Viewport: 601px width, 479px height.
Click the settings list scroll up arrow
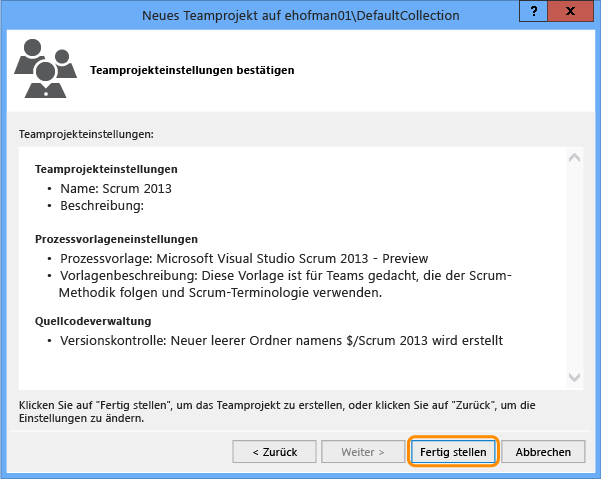click(x=574, y=157)
